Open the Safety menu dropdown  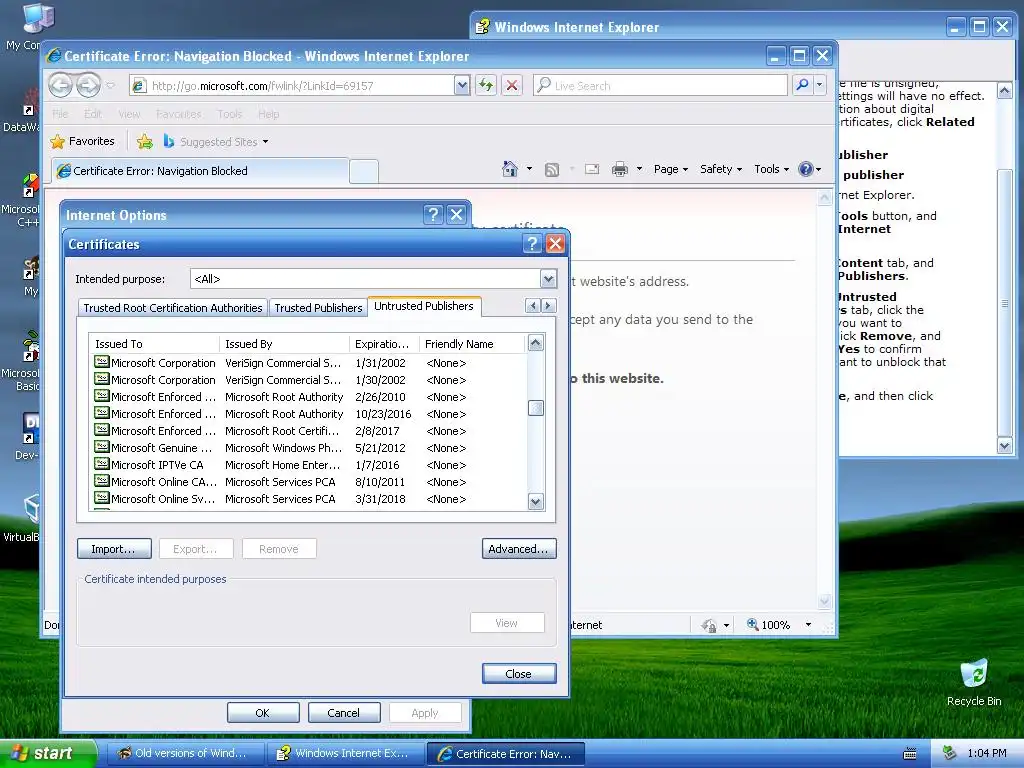(721, 169)
